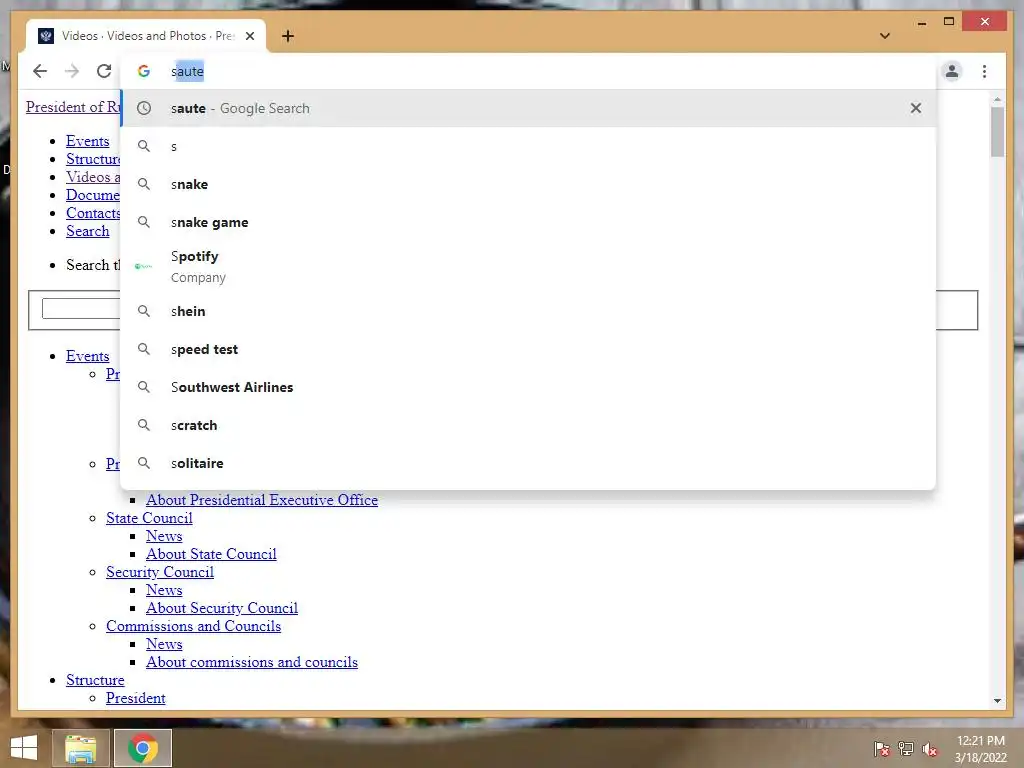The image size is (1024, 768).
Task: Open the State Council link
Action: coord(149,518)
